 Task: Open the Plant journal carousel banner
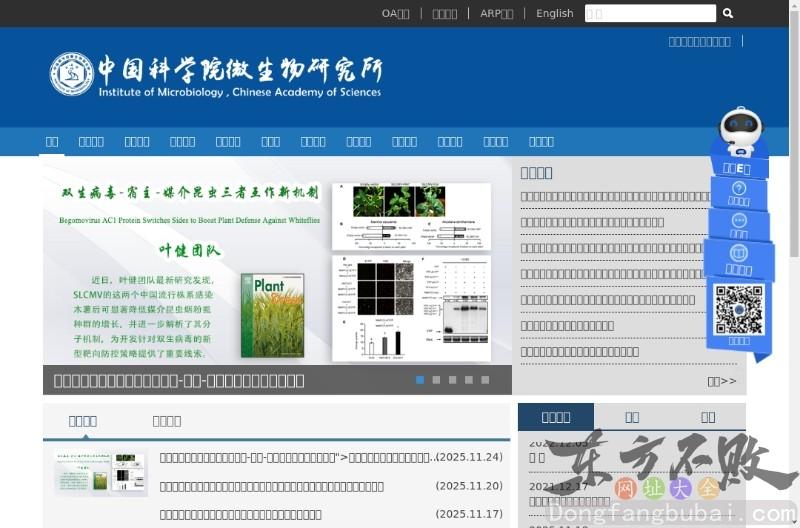click(277, 261)
